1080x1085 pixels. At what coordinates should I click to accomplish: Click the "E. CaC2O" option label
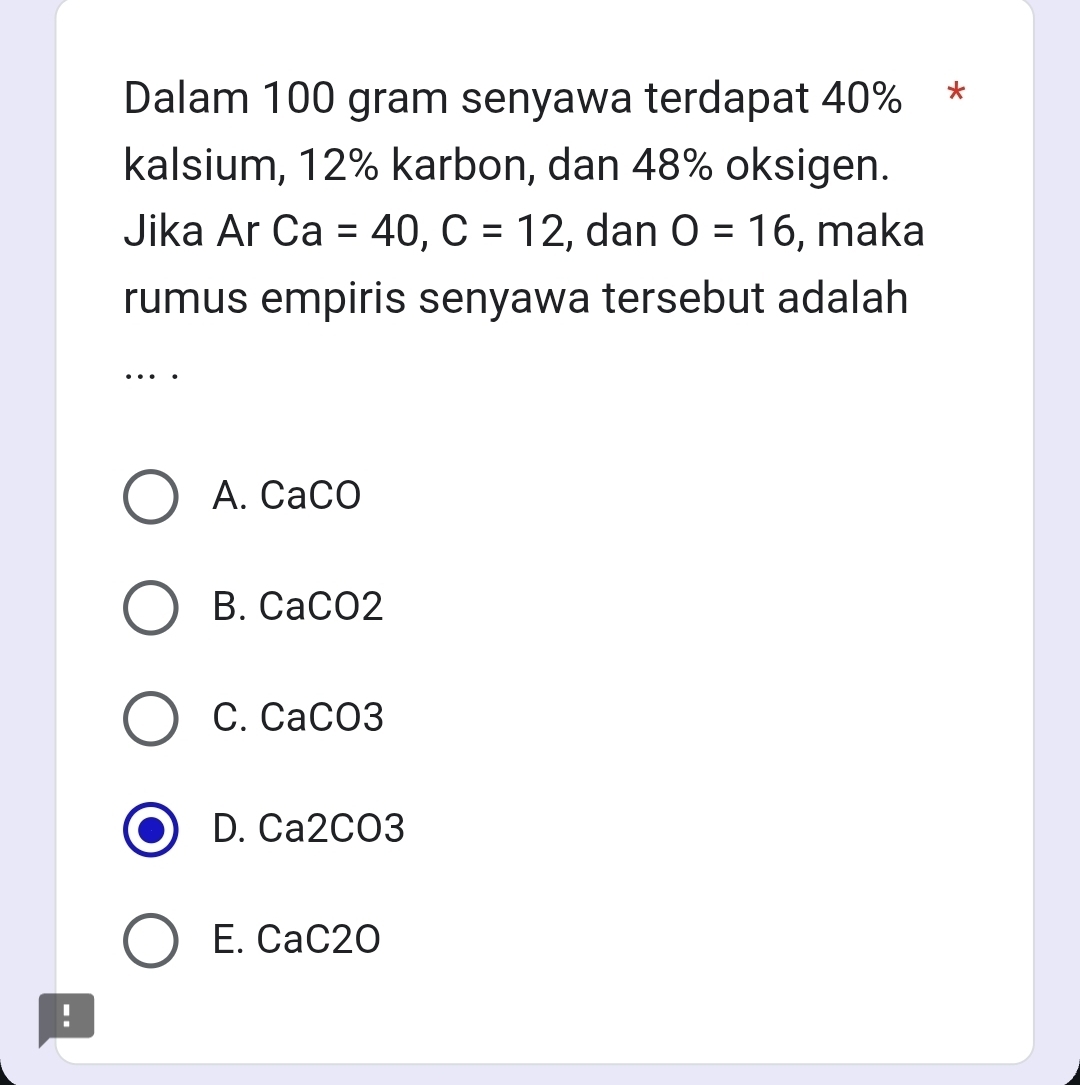tap(297, 940)
